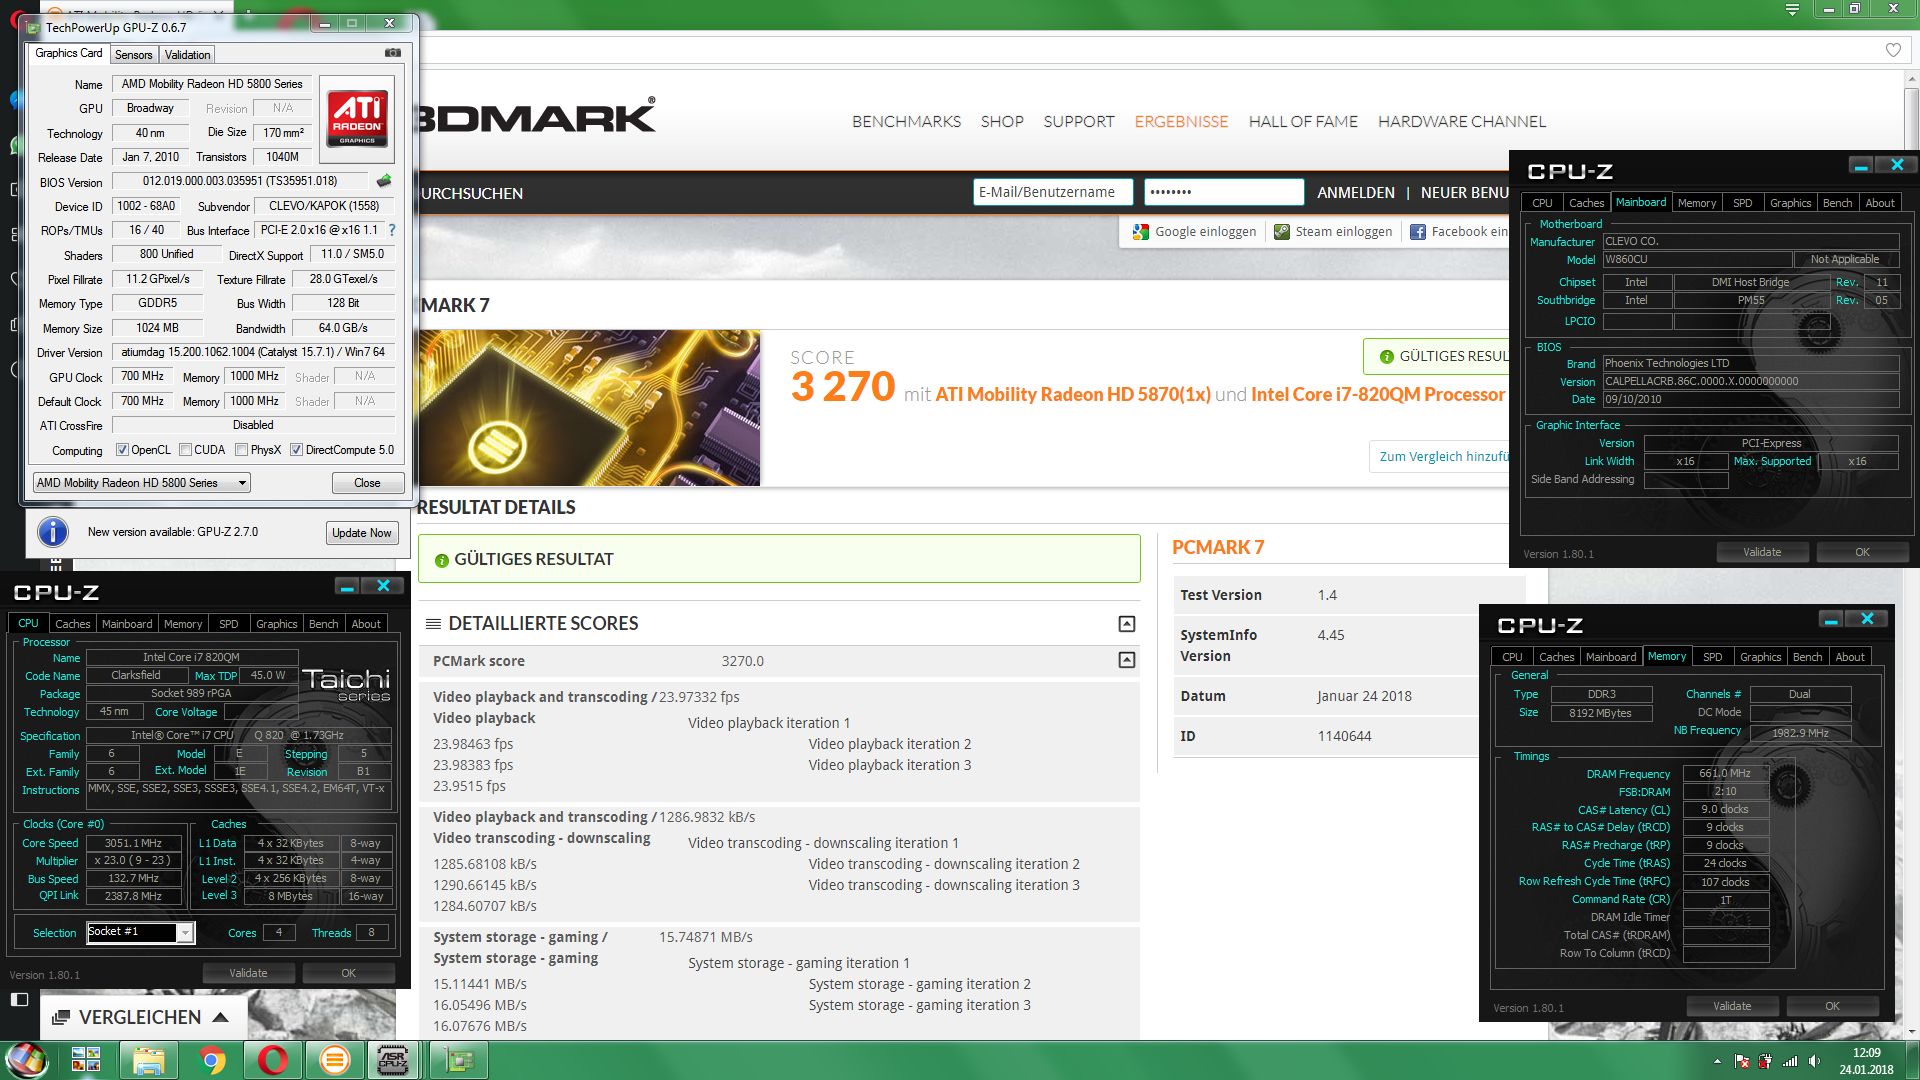Image resolution: width=1920 pixels, height=1080 pixels.
Task: Click the PCMark 7 result thumbnail image
Action: click(589, 408)
